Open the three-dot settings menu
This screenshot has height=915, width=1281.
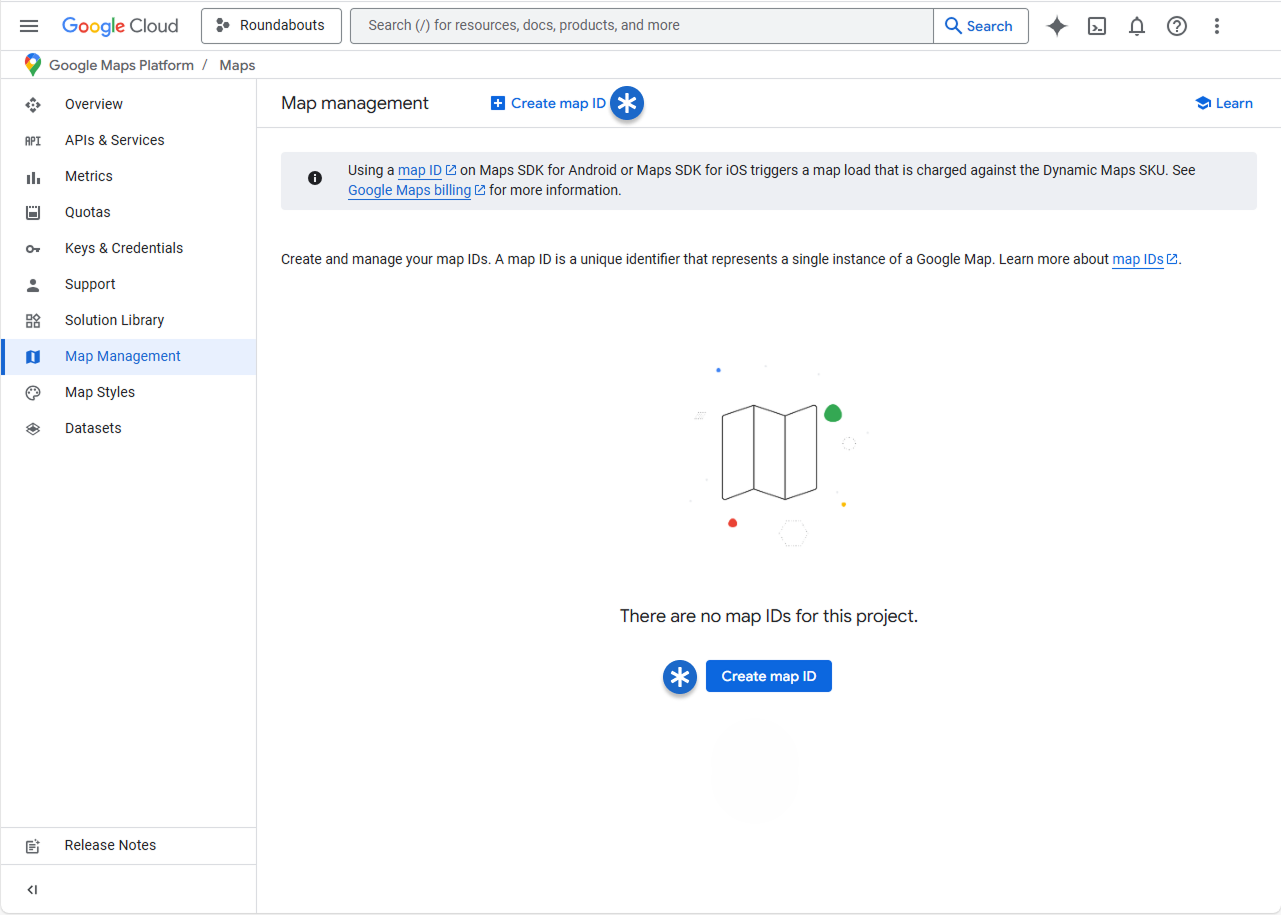(1217, 26)
